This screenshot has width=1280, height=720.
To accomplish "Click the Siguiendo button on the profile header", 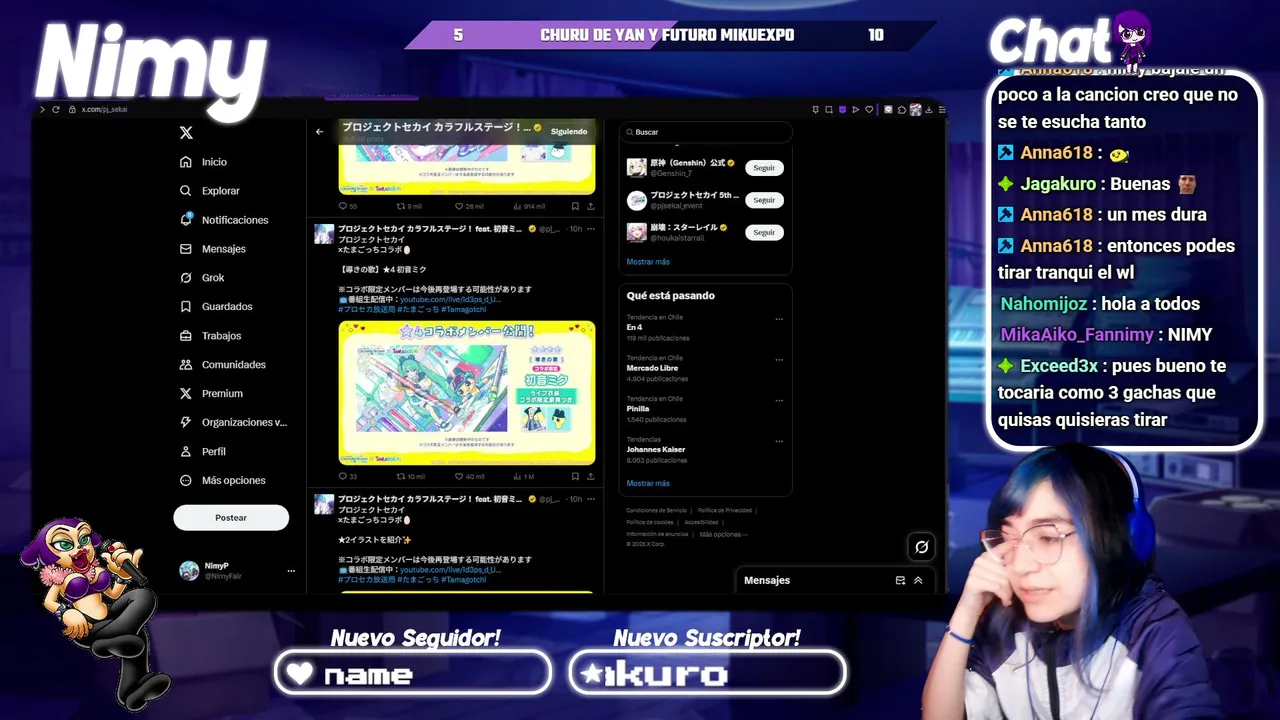I will (569, 132).
